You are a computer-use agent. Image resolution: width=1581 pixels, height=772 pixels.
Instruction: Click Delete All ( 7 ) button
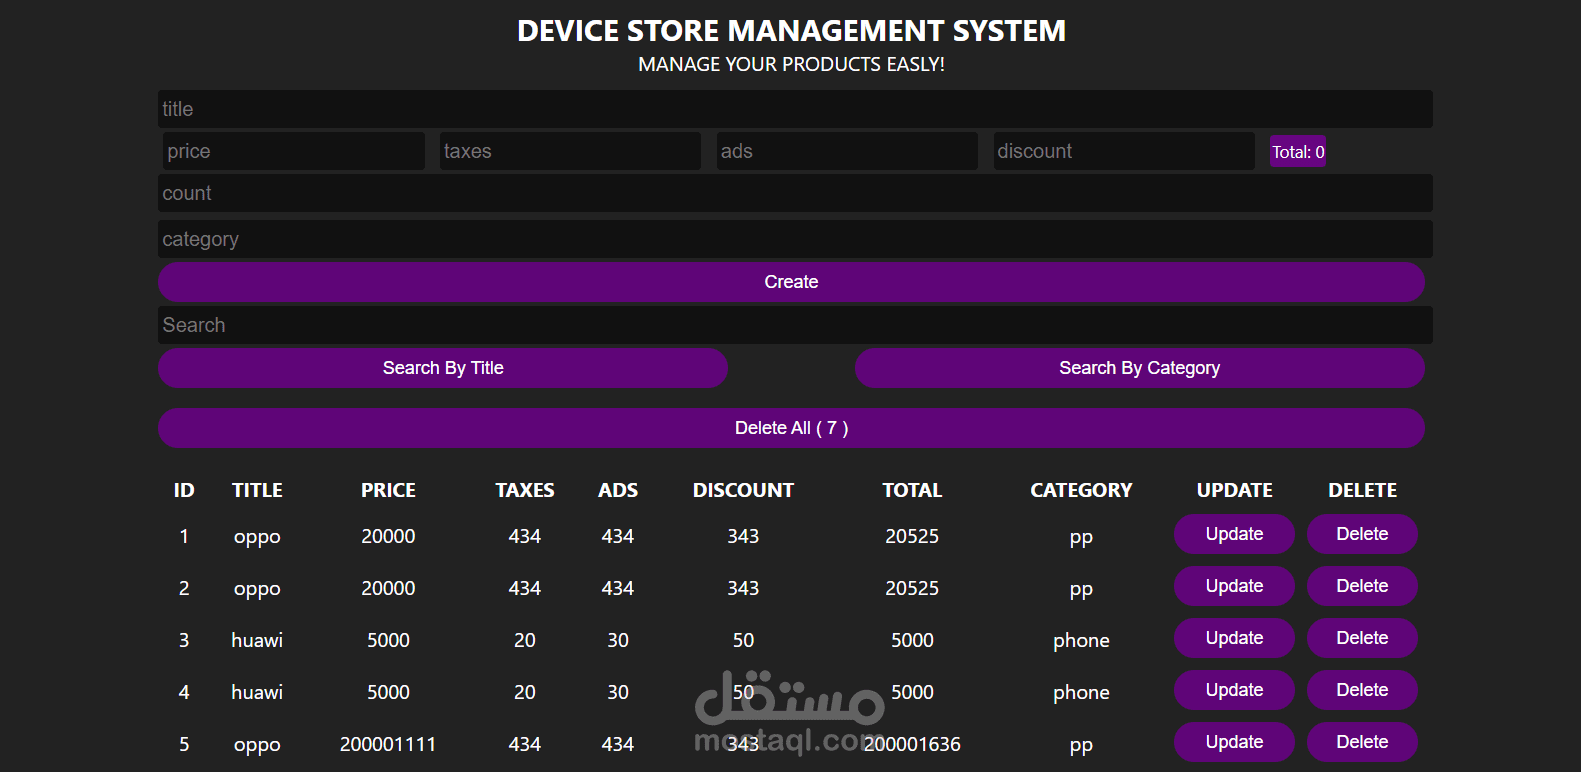[x=791, y=428]
